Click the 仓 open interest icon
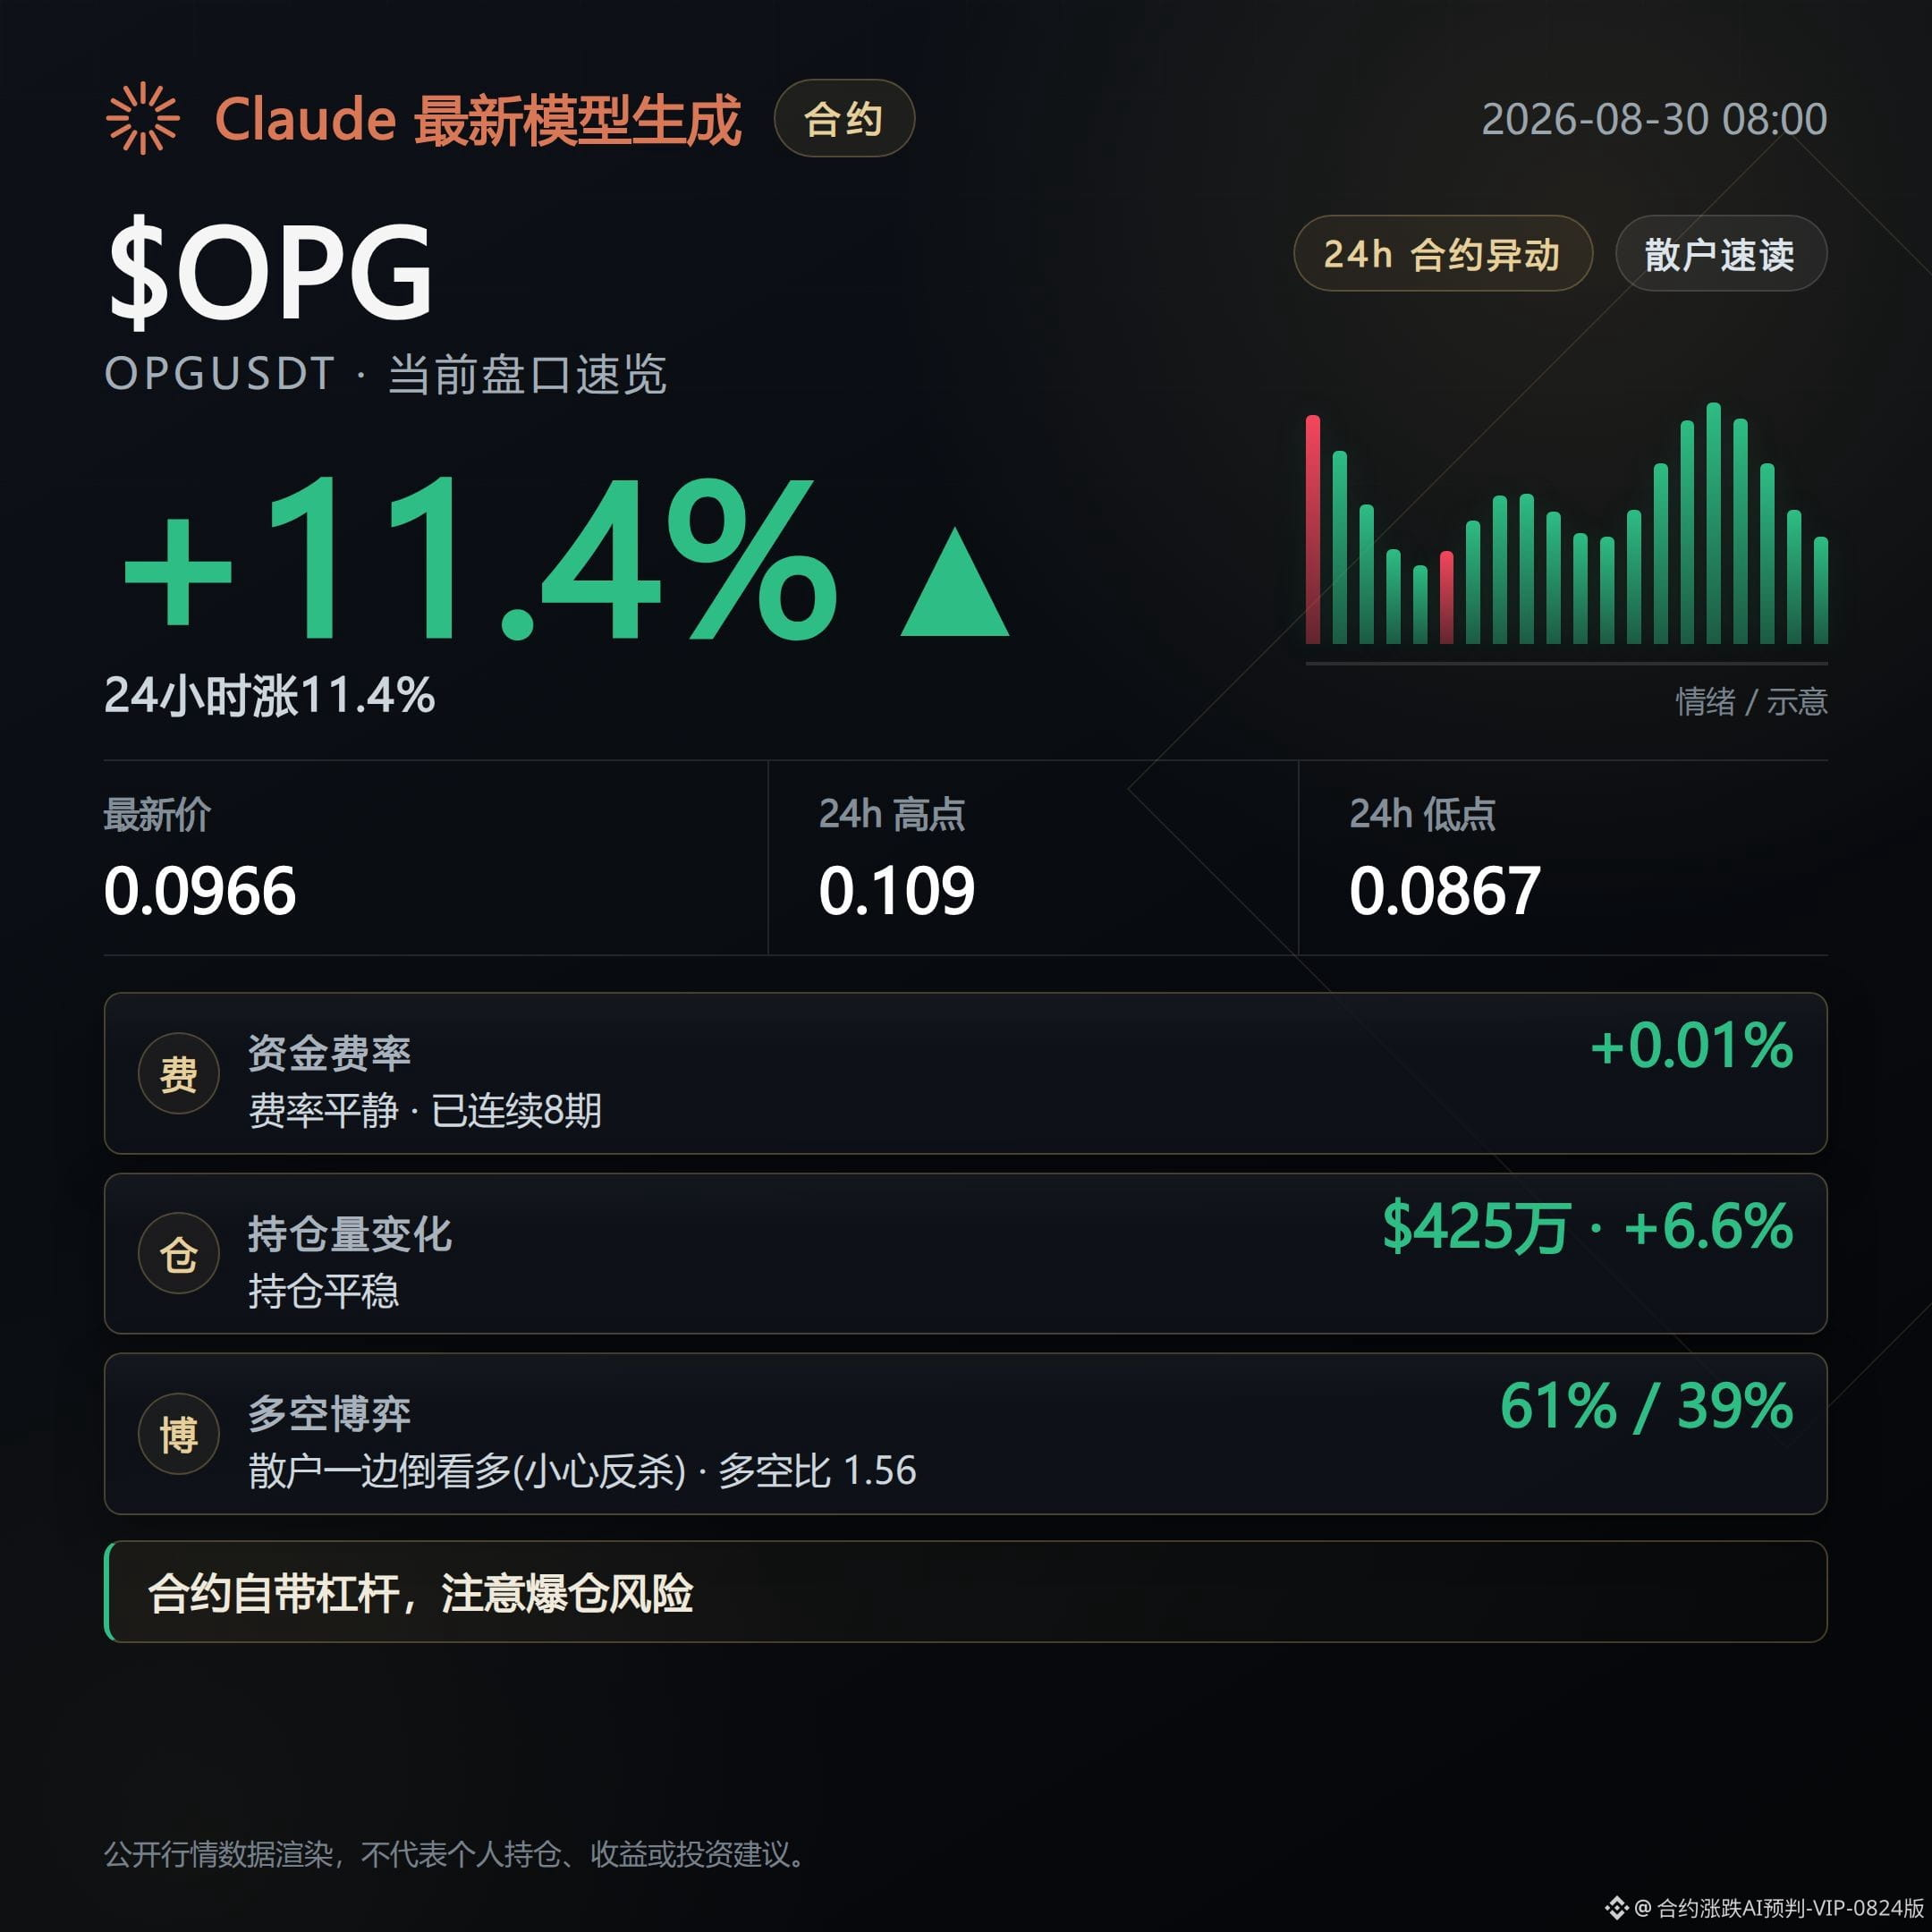Viewport: 1932px width, 1932px height. tap(179, 1254)
